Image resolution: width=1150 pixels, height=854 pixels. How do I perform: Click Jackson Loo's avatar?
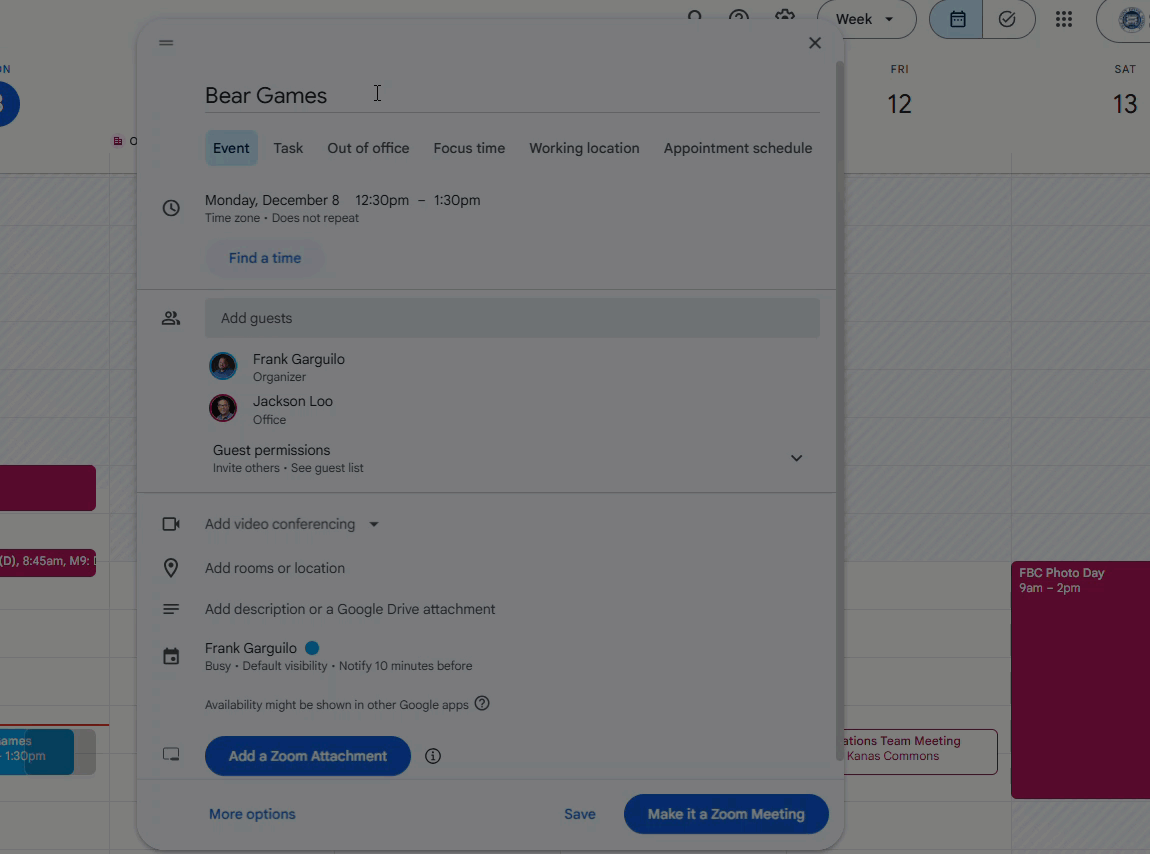[223, 409]
